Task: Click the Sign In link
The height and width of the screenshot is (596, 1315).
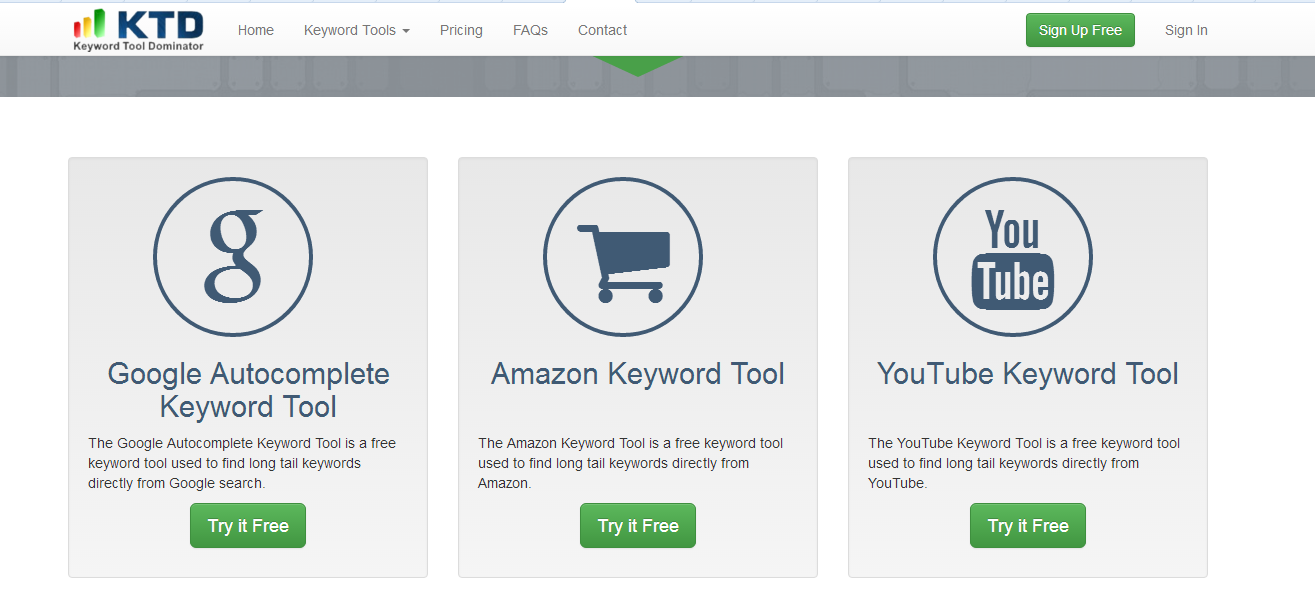Action: click(x=1186, y=30)
